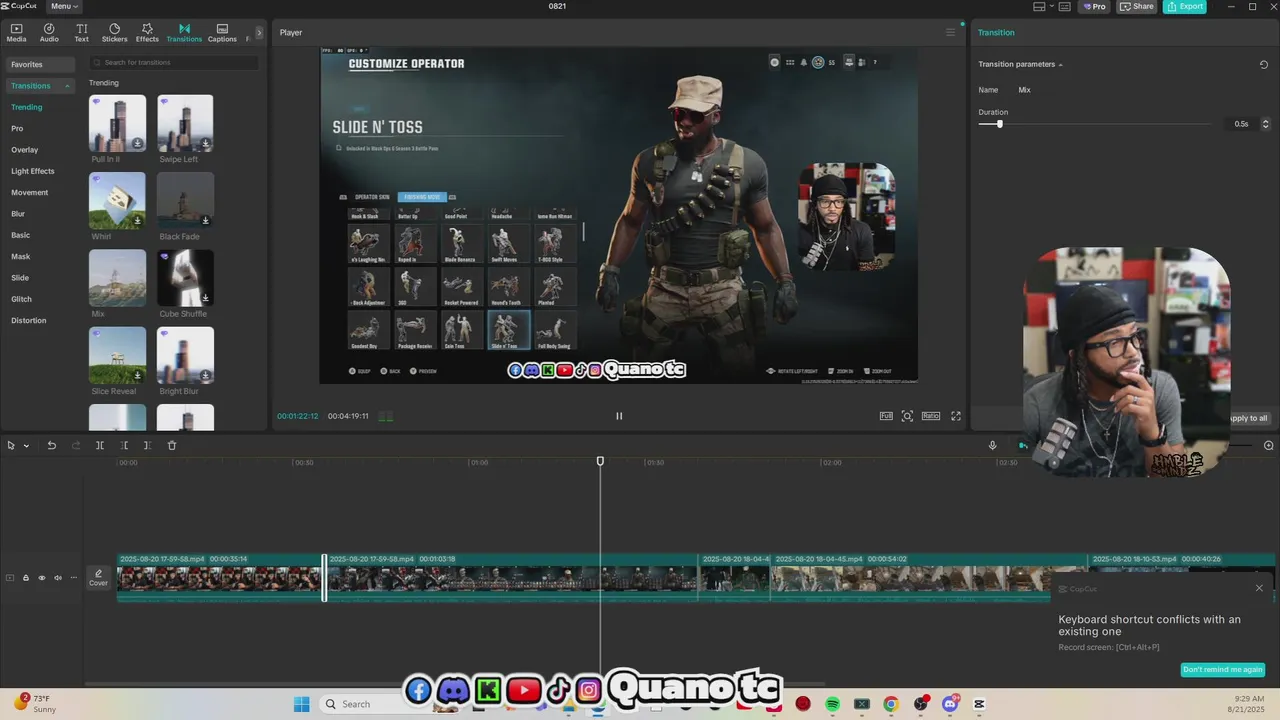
Task: Delete the selected timeline item
Action: point(172,445)
